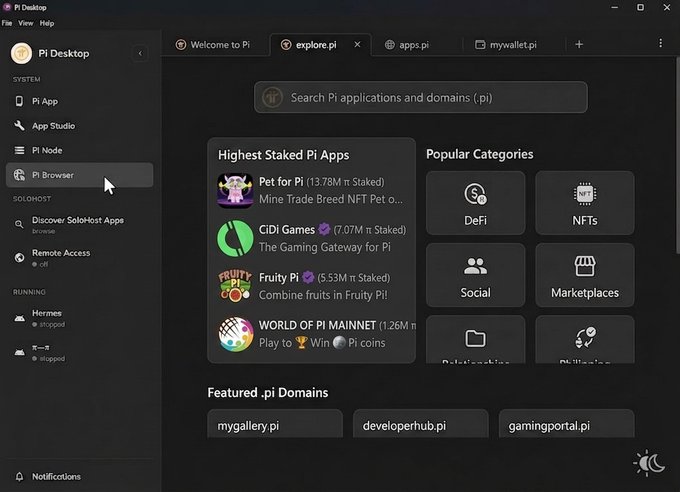Click the category card with checkmark arrows icon
This screenshot has height=492, width=680.
coord(585,339)
